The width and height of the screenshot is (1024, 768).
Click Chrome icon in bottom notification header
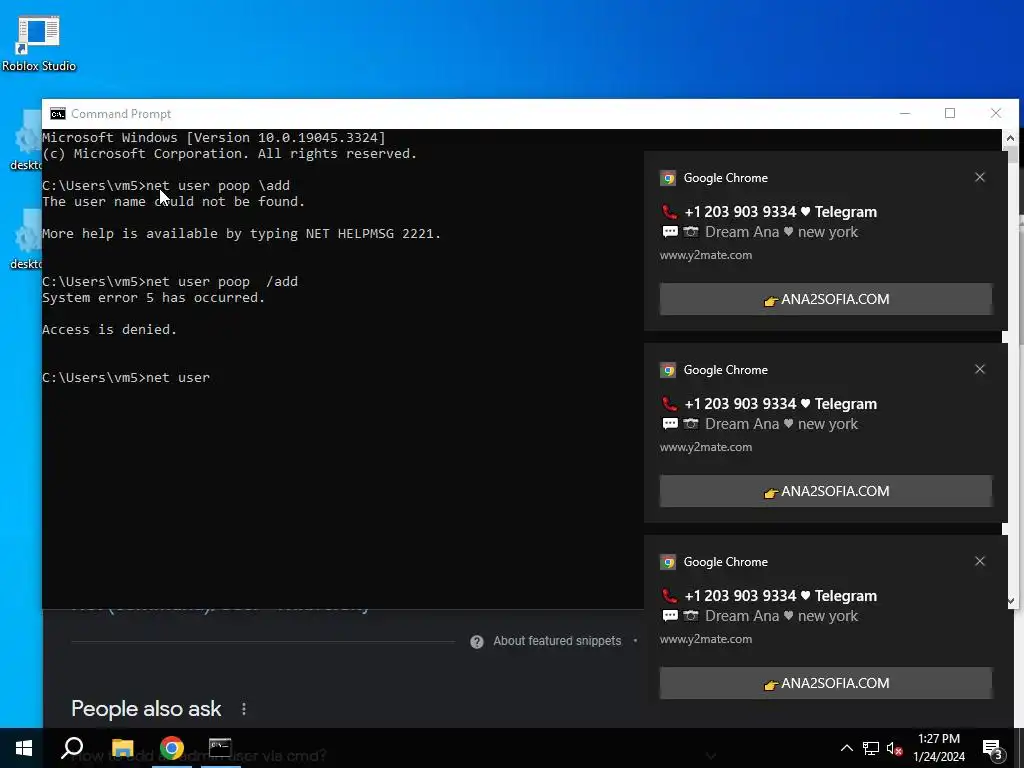(x=667, y=562)
